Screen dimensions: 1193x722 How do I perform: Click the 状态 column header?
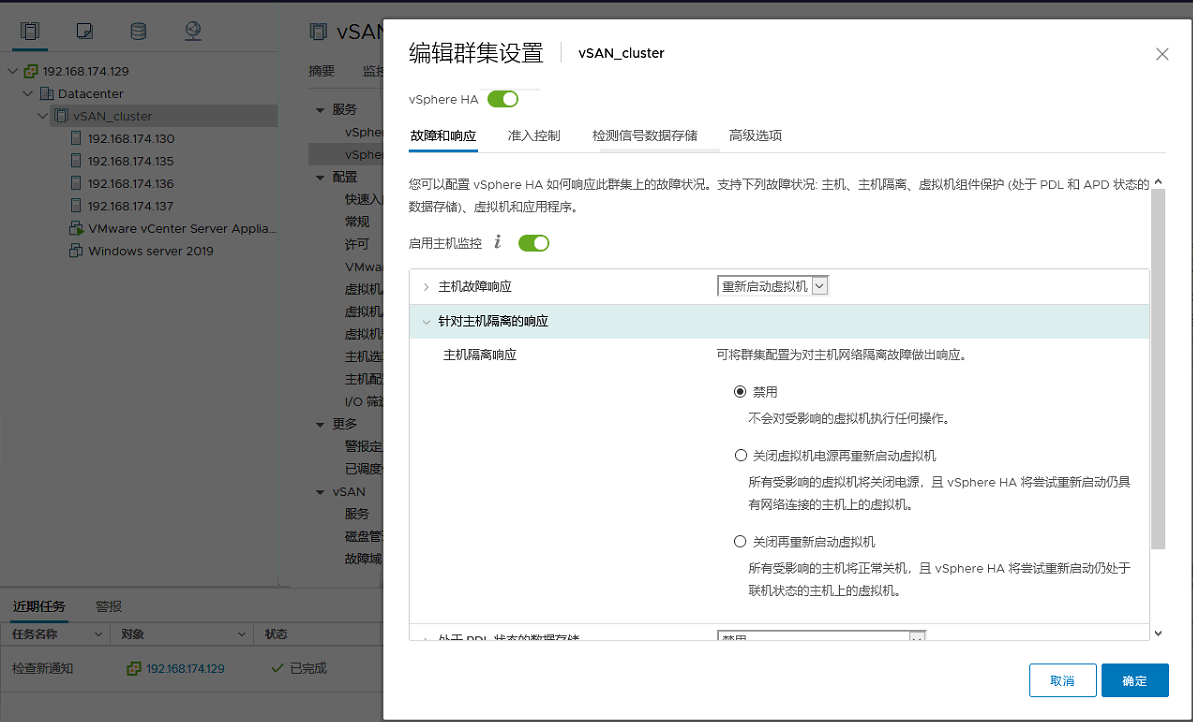(x=275, y=635)
